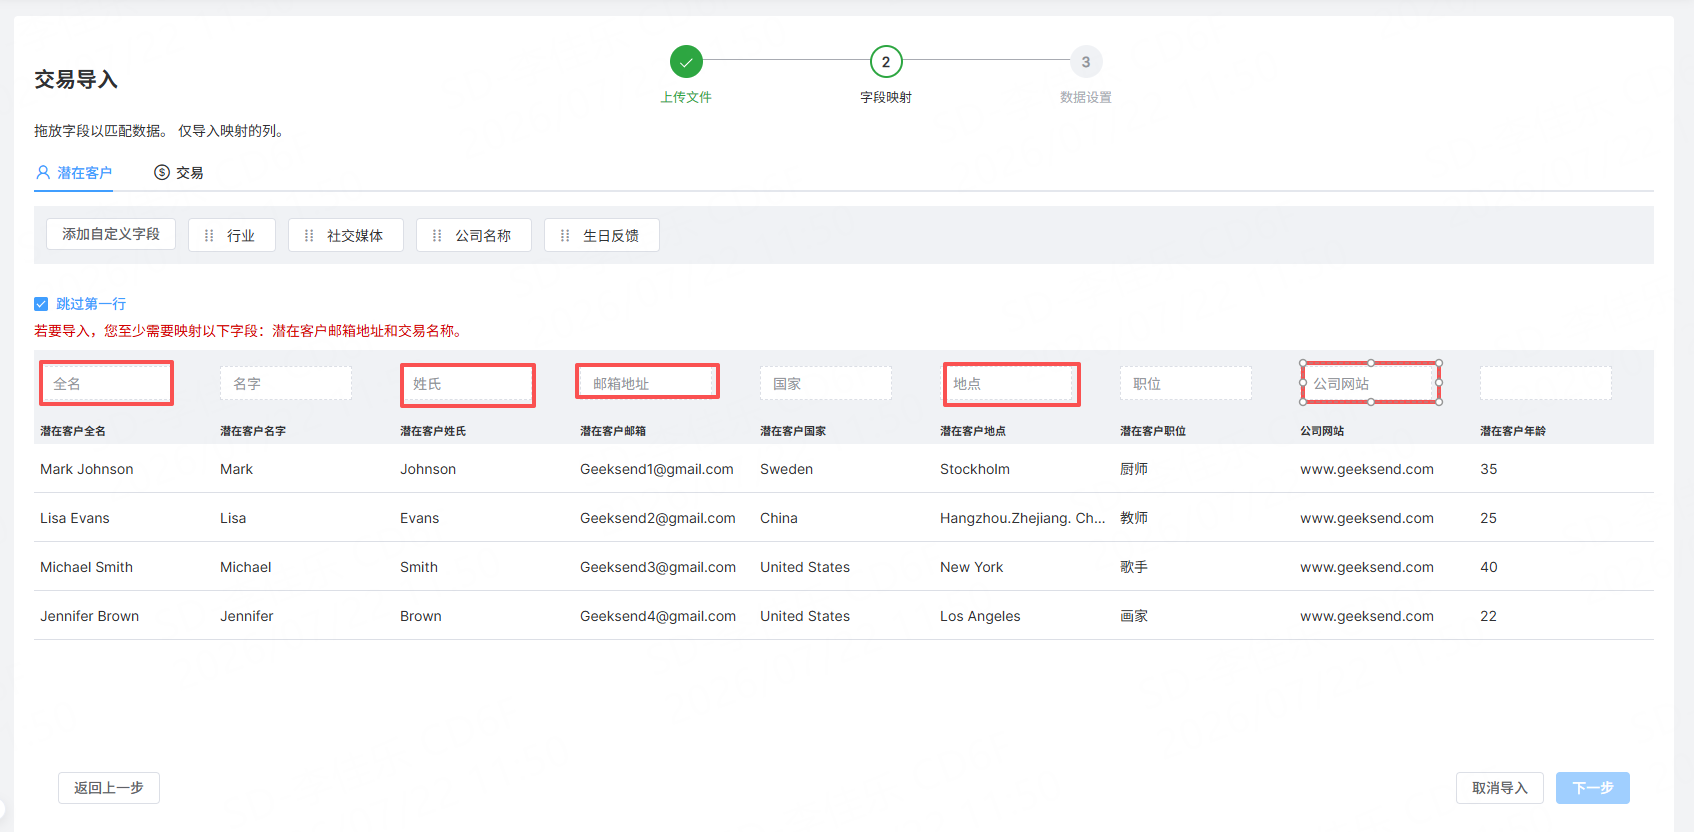
Task: Click the 教师 job title cell
Action: pos(1134,518)
